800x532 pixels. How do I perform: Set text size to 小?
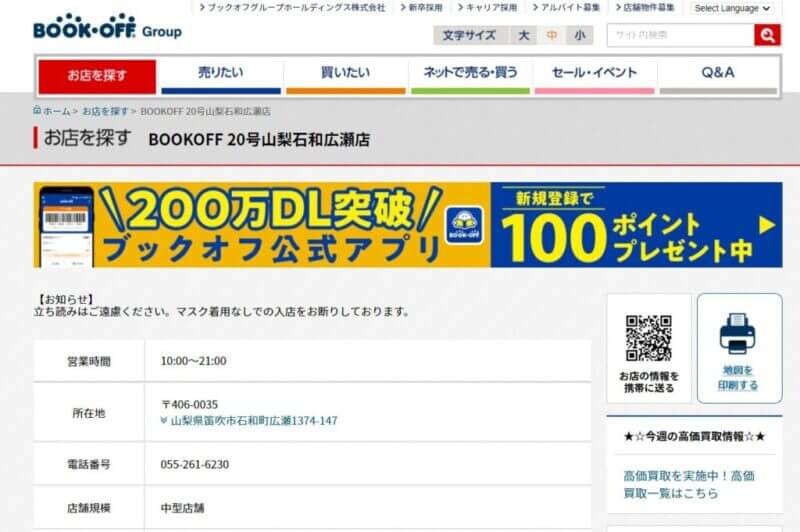(580, 36)
